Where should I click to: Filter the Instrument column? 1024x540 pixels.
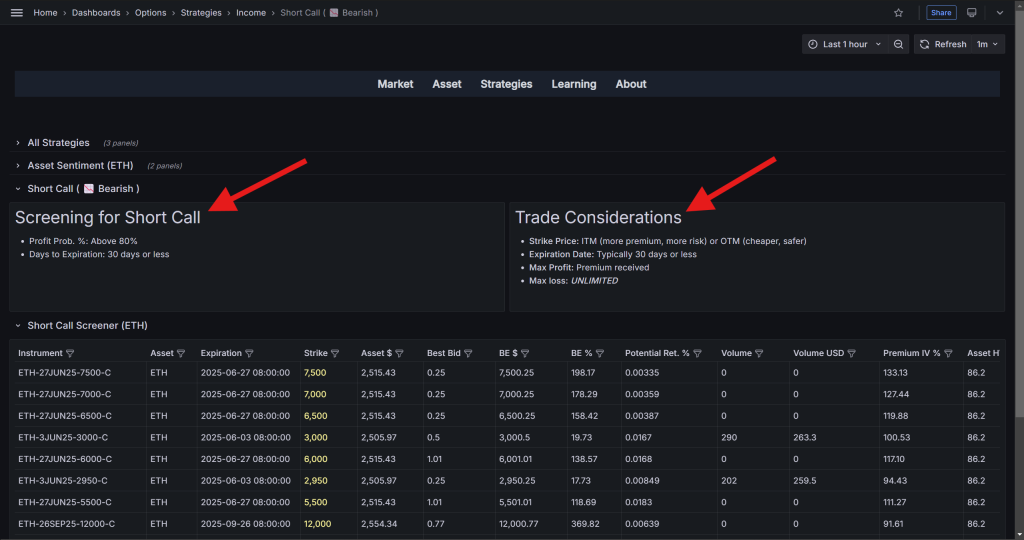[70, 353]
